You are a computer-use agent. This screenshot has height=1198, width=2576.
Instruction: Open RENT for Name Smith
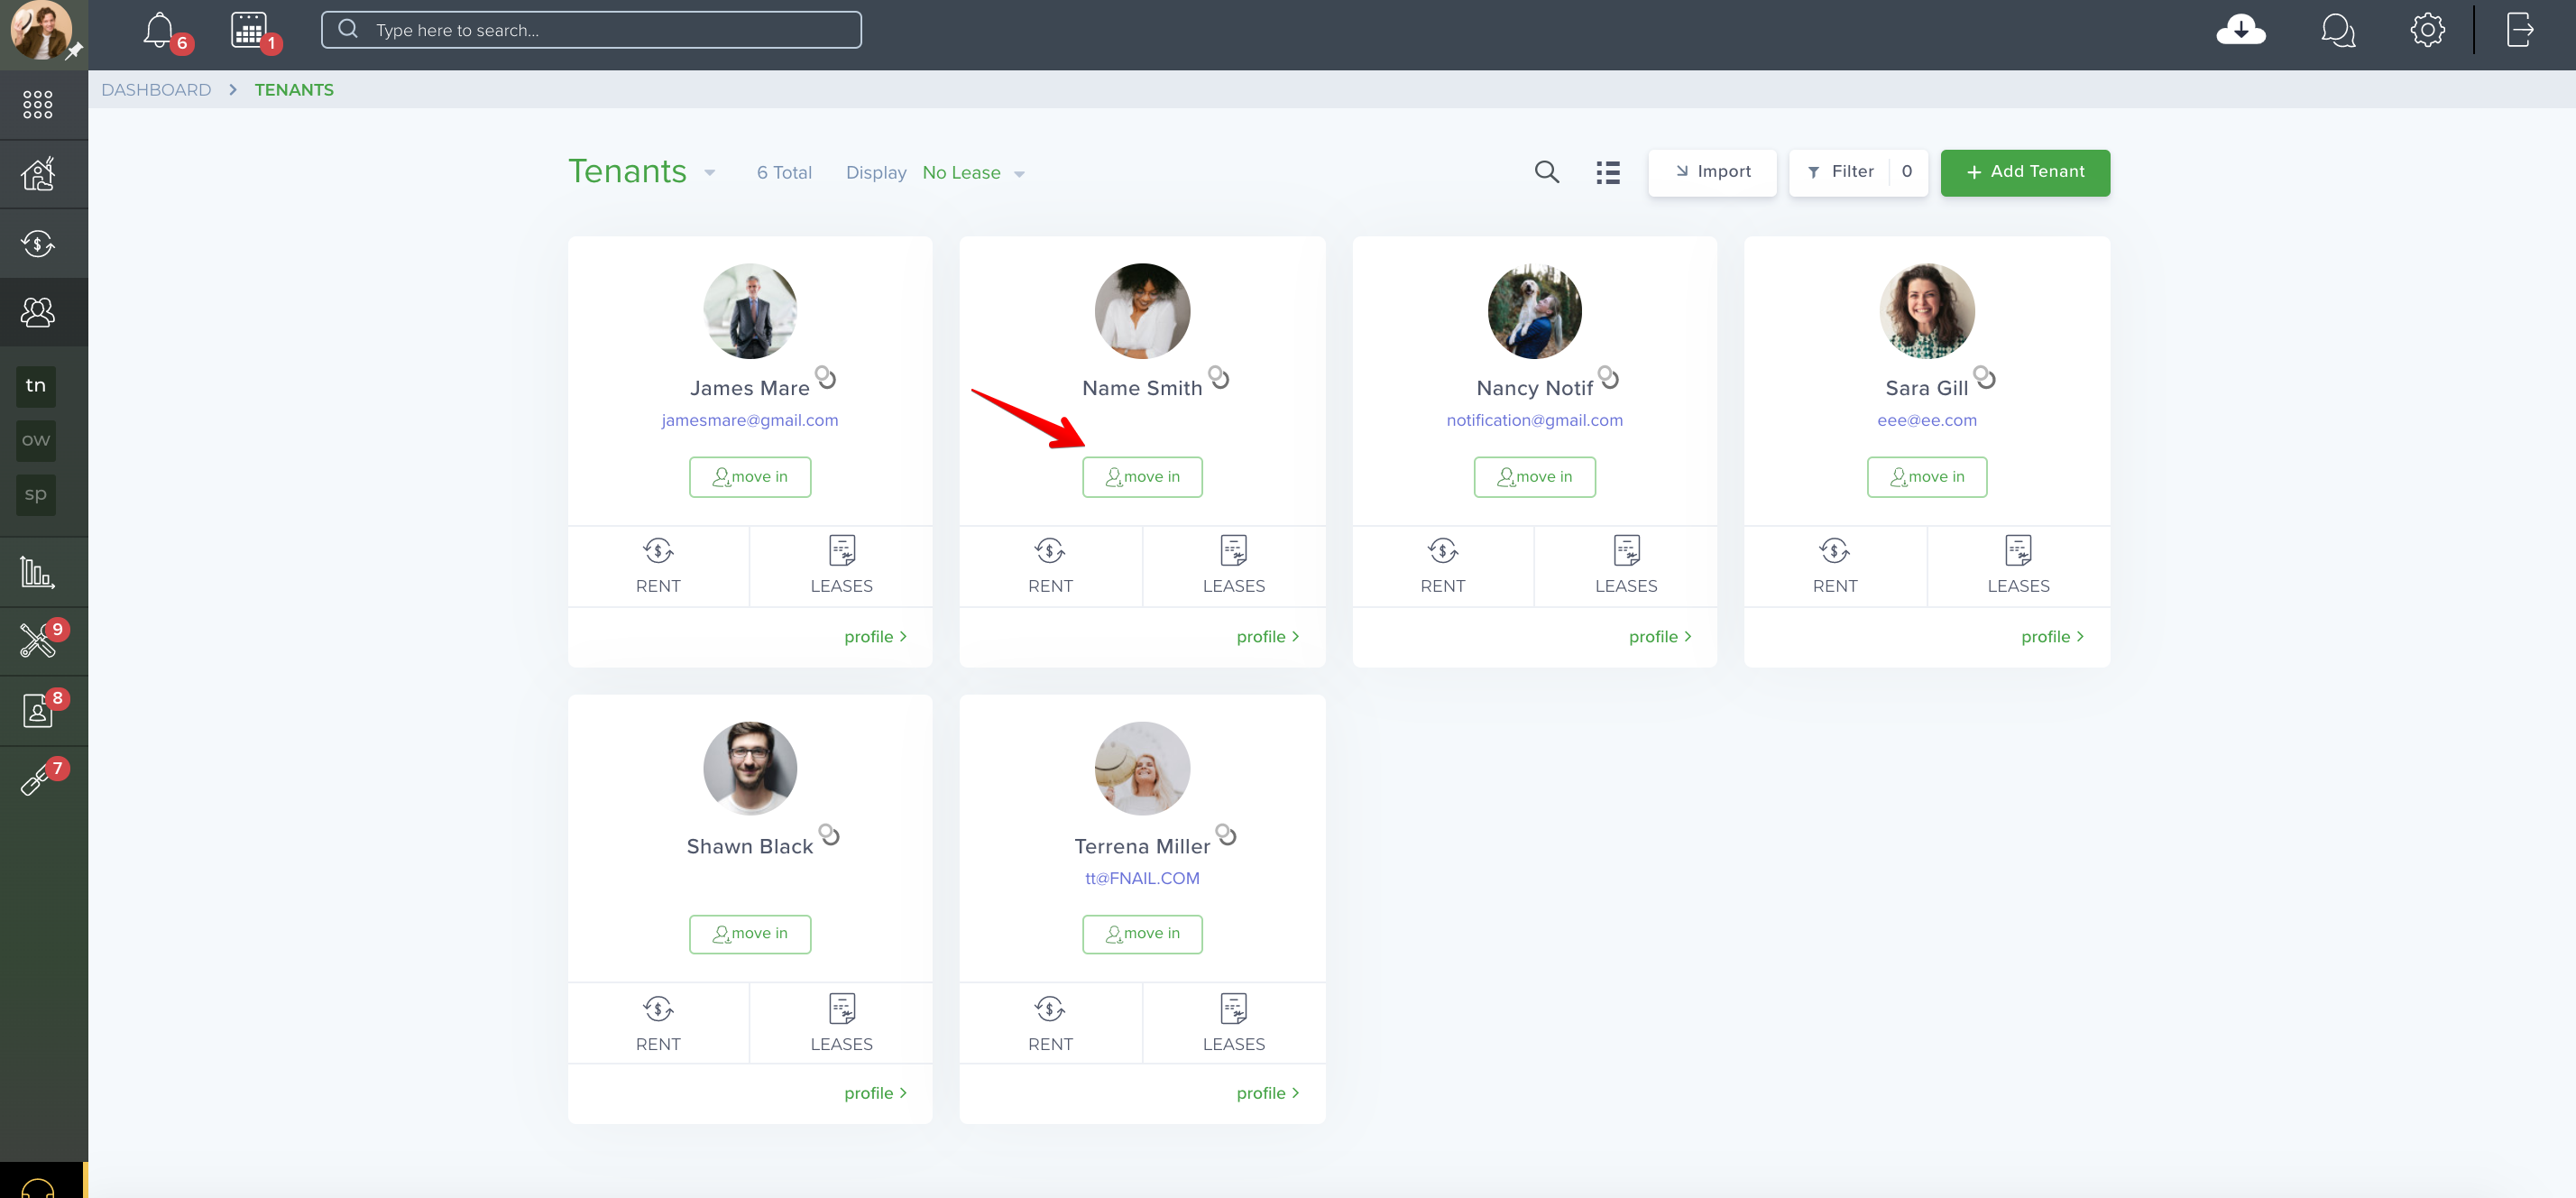coord(1050,566)
